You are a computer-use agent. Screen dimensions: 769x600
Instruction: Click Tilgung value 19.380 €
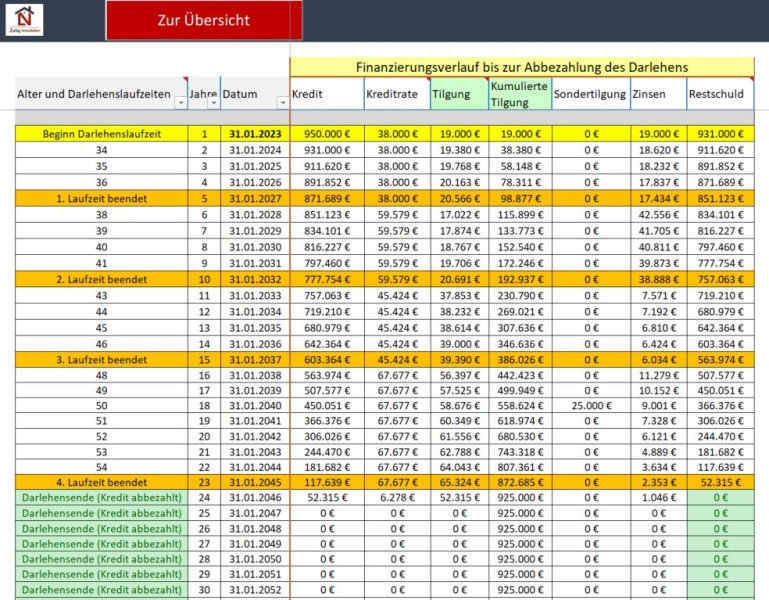[460, 150]
